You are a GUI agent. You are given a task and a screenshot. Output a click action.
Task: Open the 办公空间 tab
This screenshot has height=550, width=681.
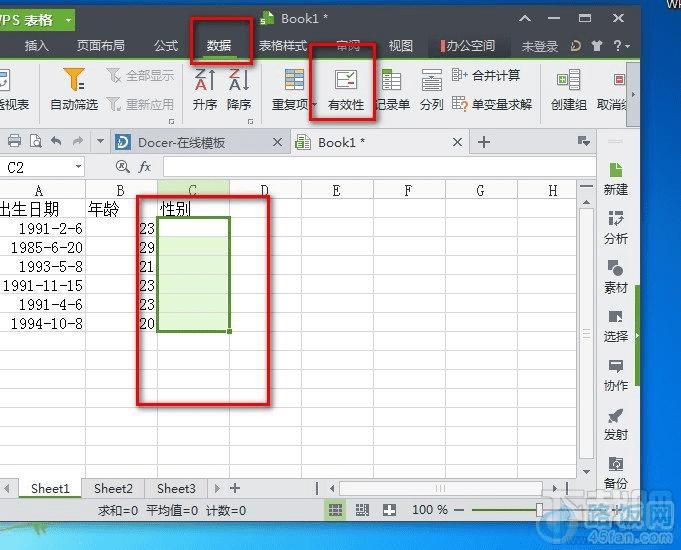coord(468,46)
